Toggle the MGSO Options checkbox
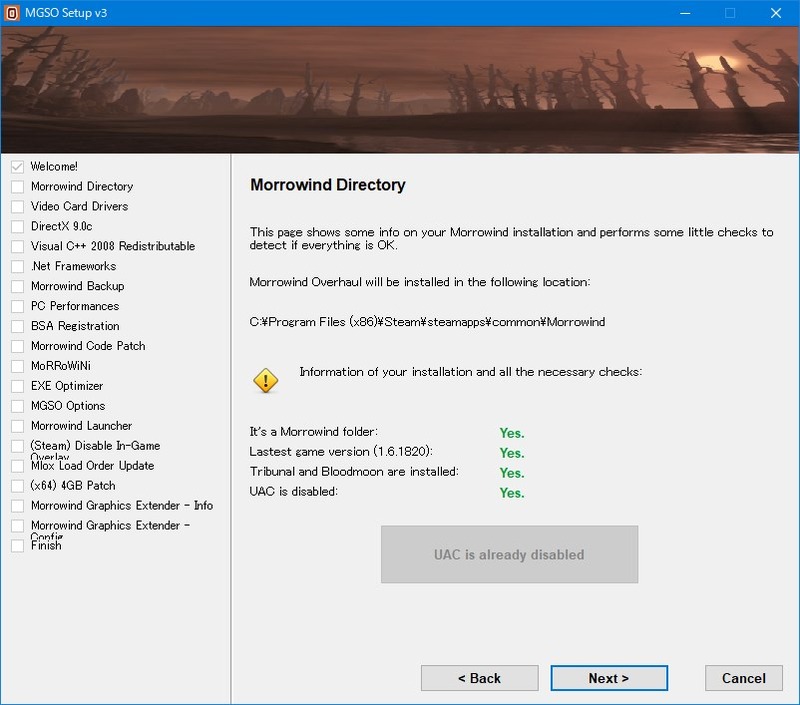This screenshot has width=800, height=705. pyautogui.click(x=17, y=406)
